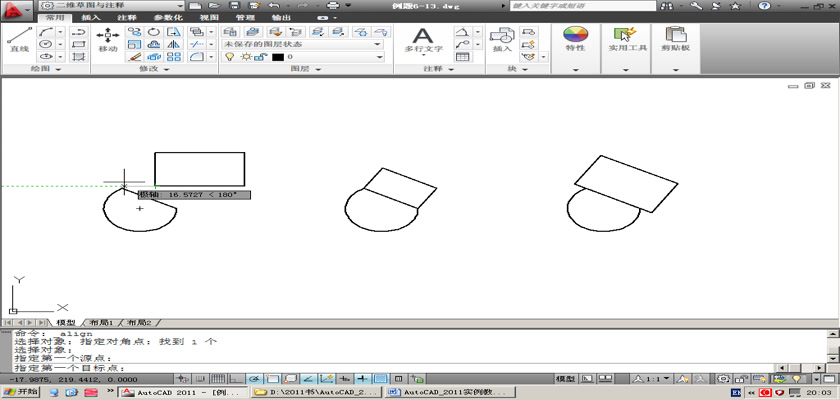Open the layer state dropdown 未保存的图层状态

[303, 44]
